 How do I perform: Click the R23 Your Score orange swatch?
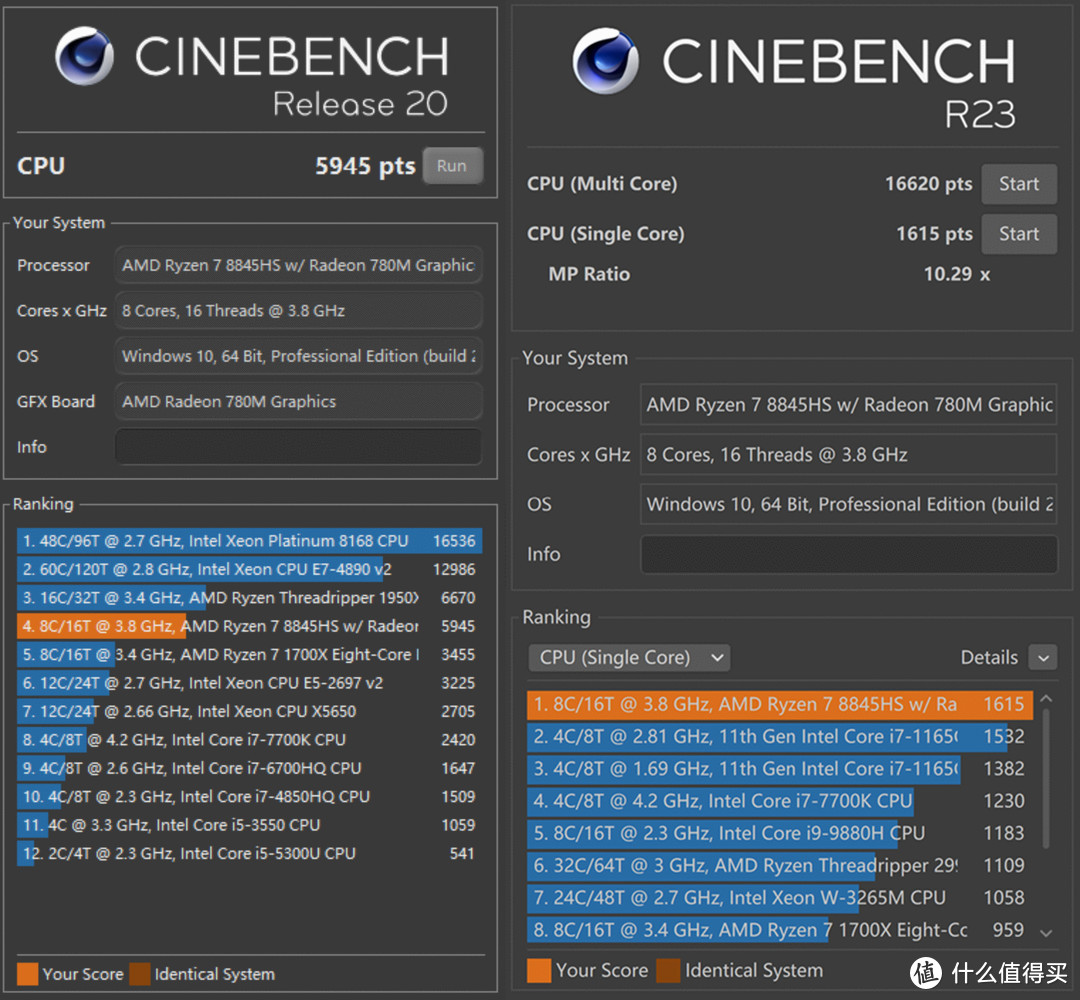(x=539, y=970)
